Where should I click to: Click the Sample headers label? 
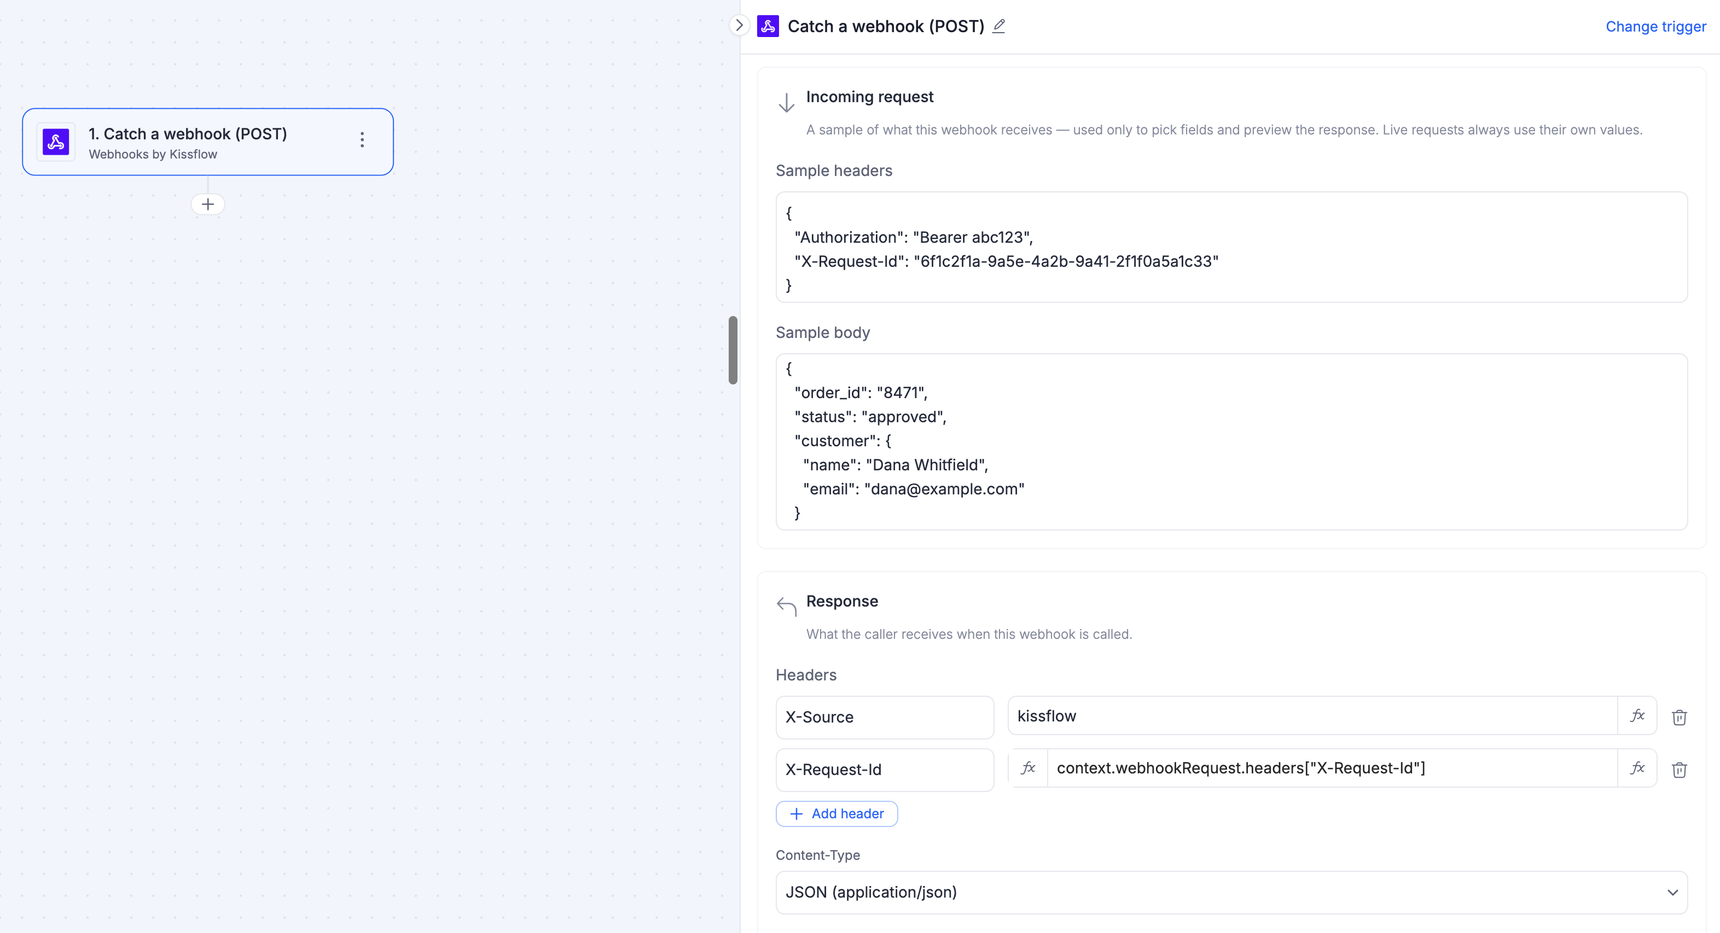(x=834, y=171)
